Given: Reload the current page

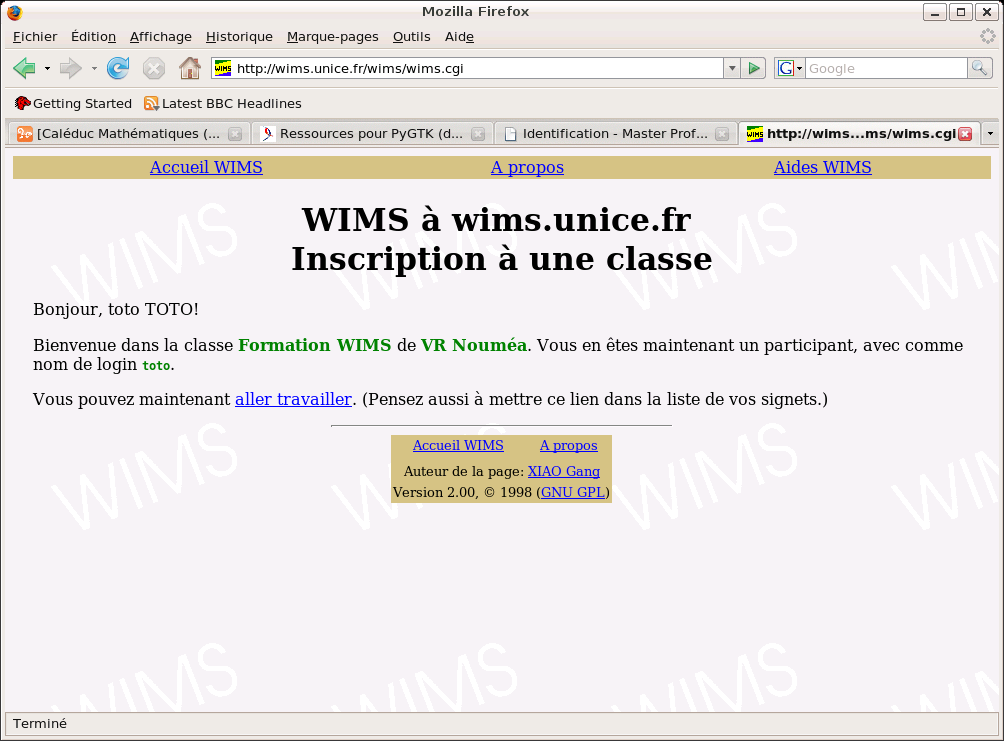Looking at the screenshot, I should pos(118,68).
